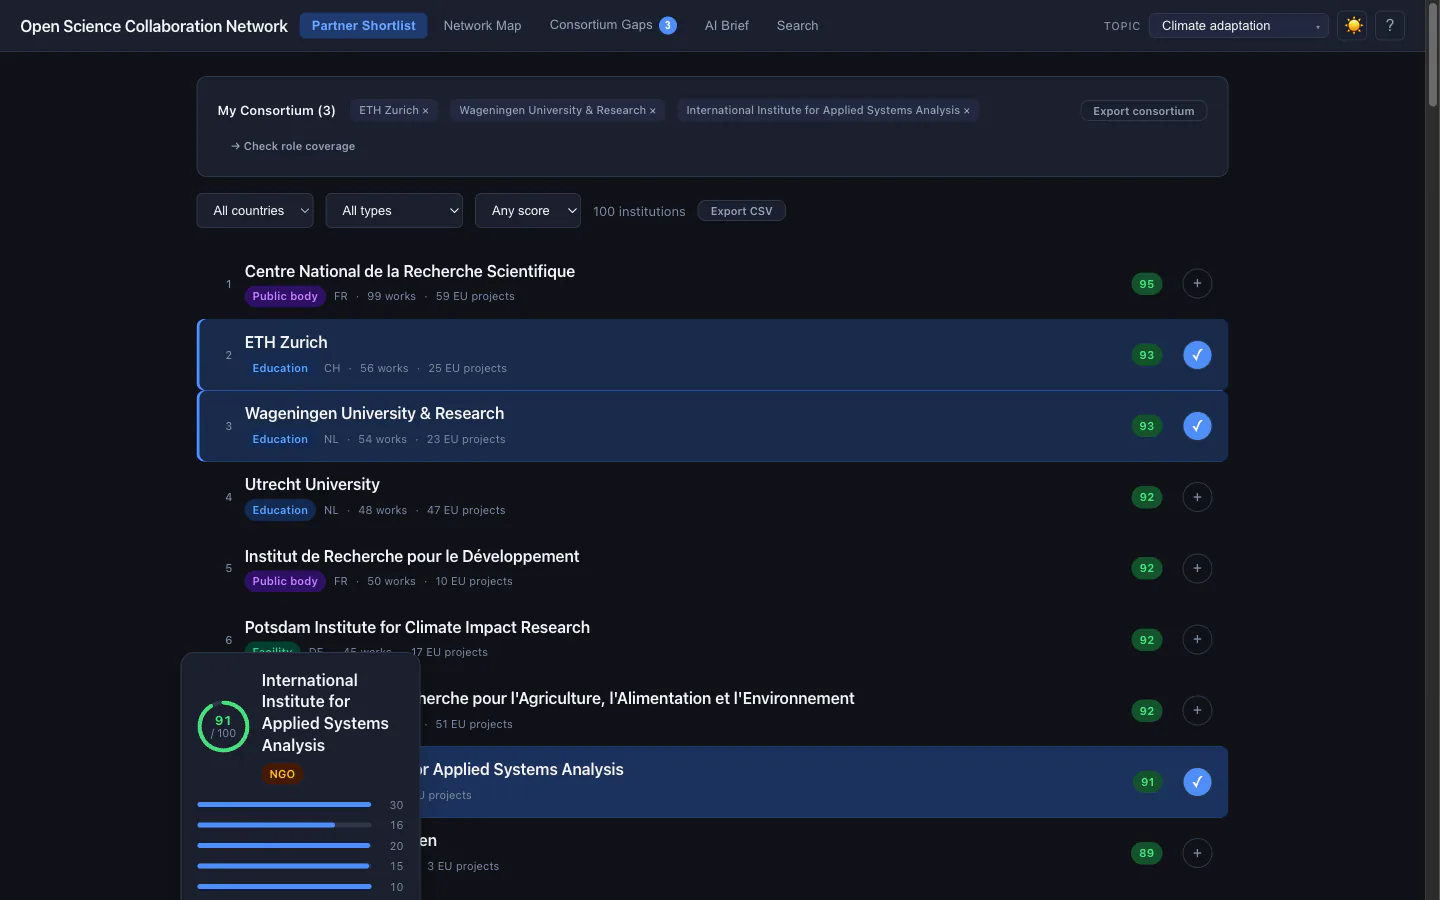
Task: Click the 91/100 score ring in popup
Action: [223, 726]
